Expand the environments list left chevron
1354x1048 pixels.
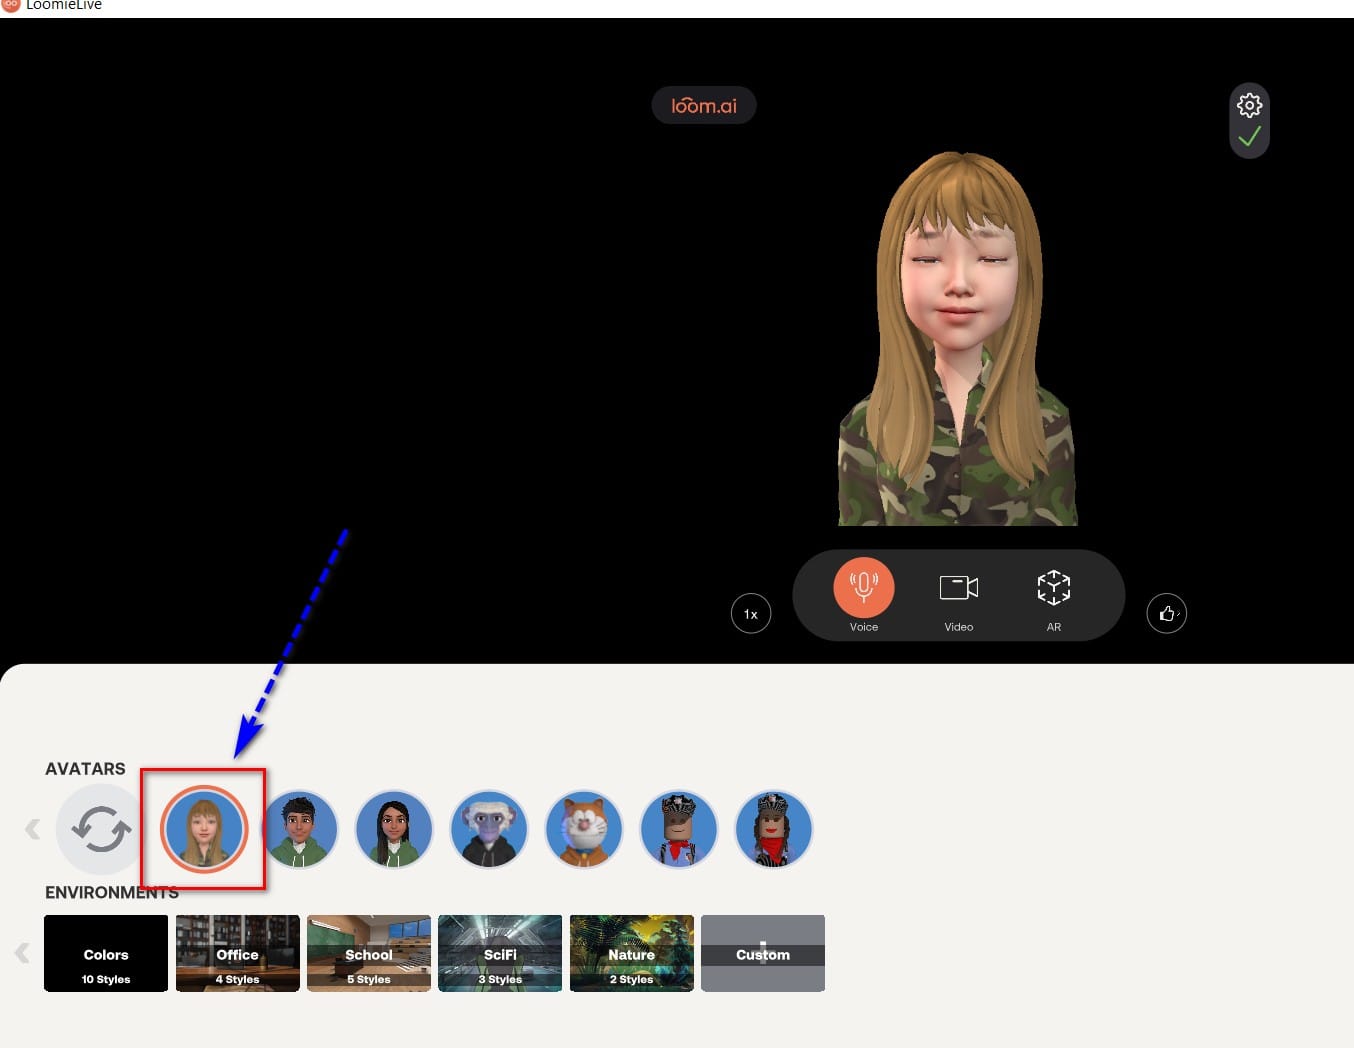22,953
